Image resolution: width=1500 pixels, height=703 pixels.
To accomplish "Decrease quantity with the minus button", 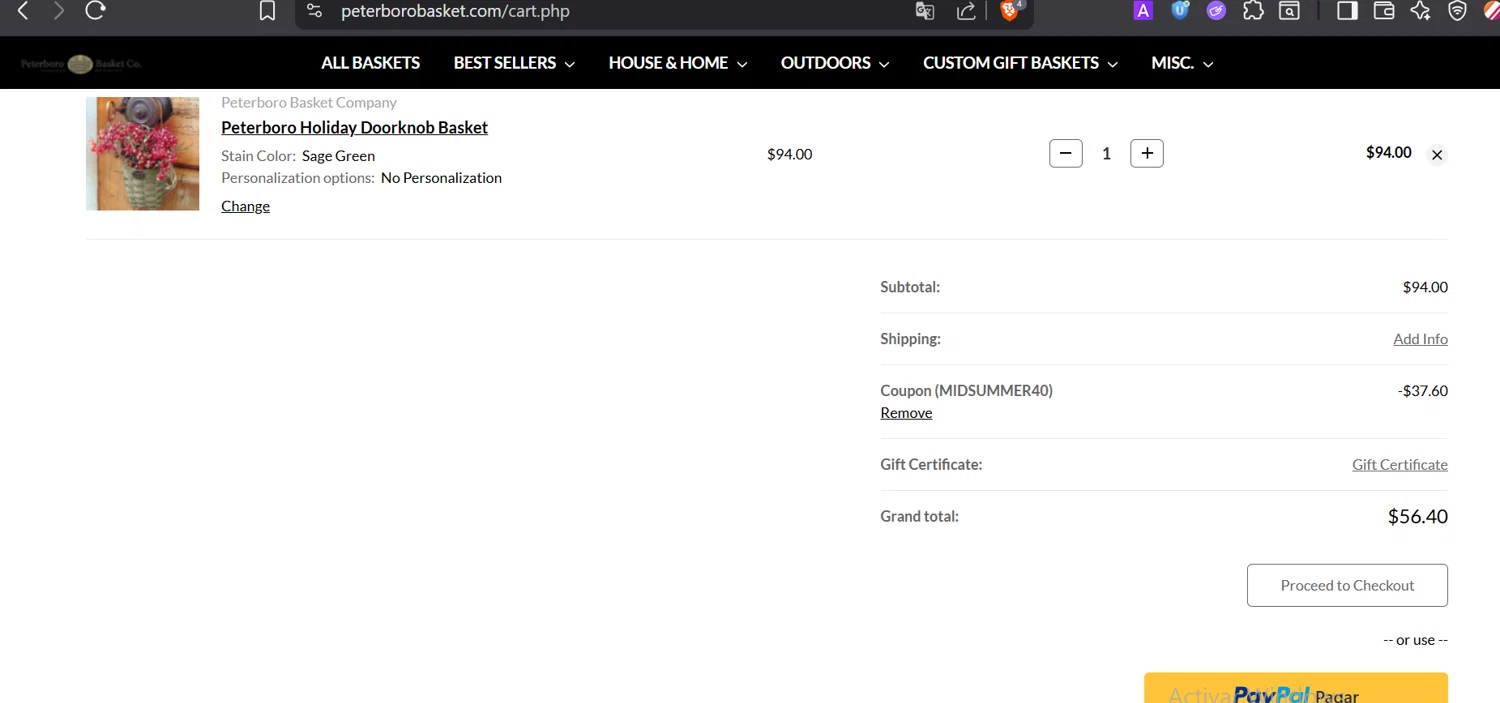I will tap(1066, 153).
